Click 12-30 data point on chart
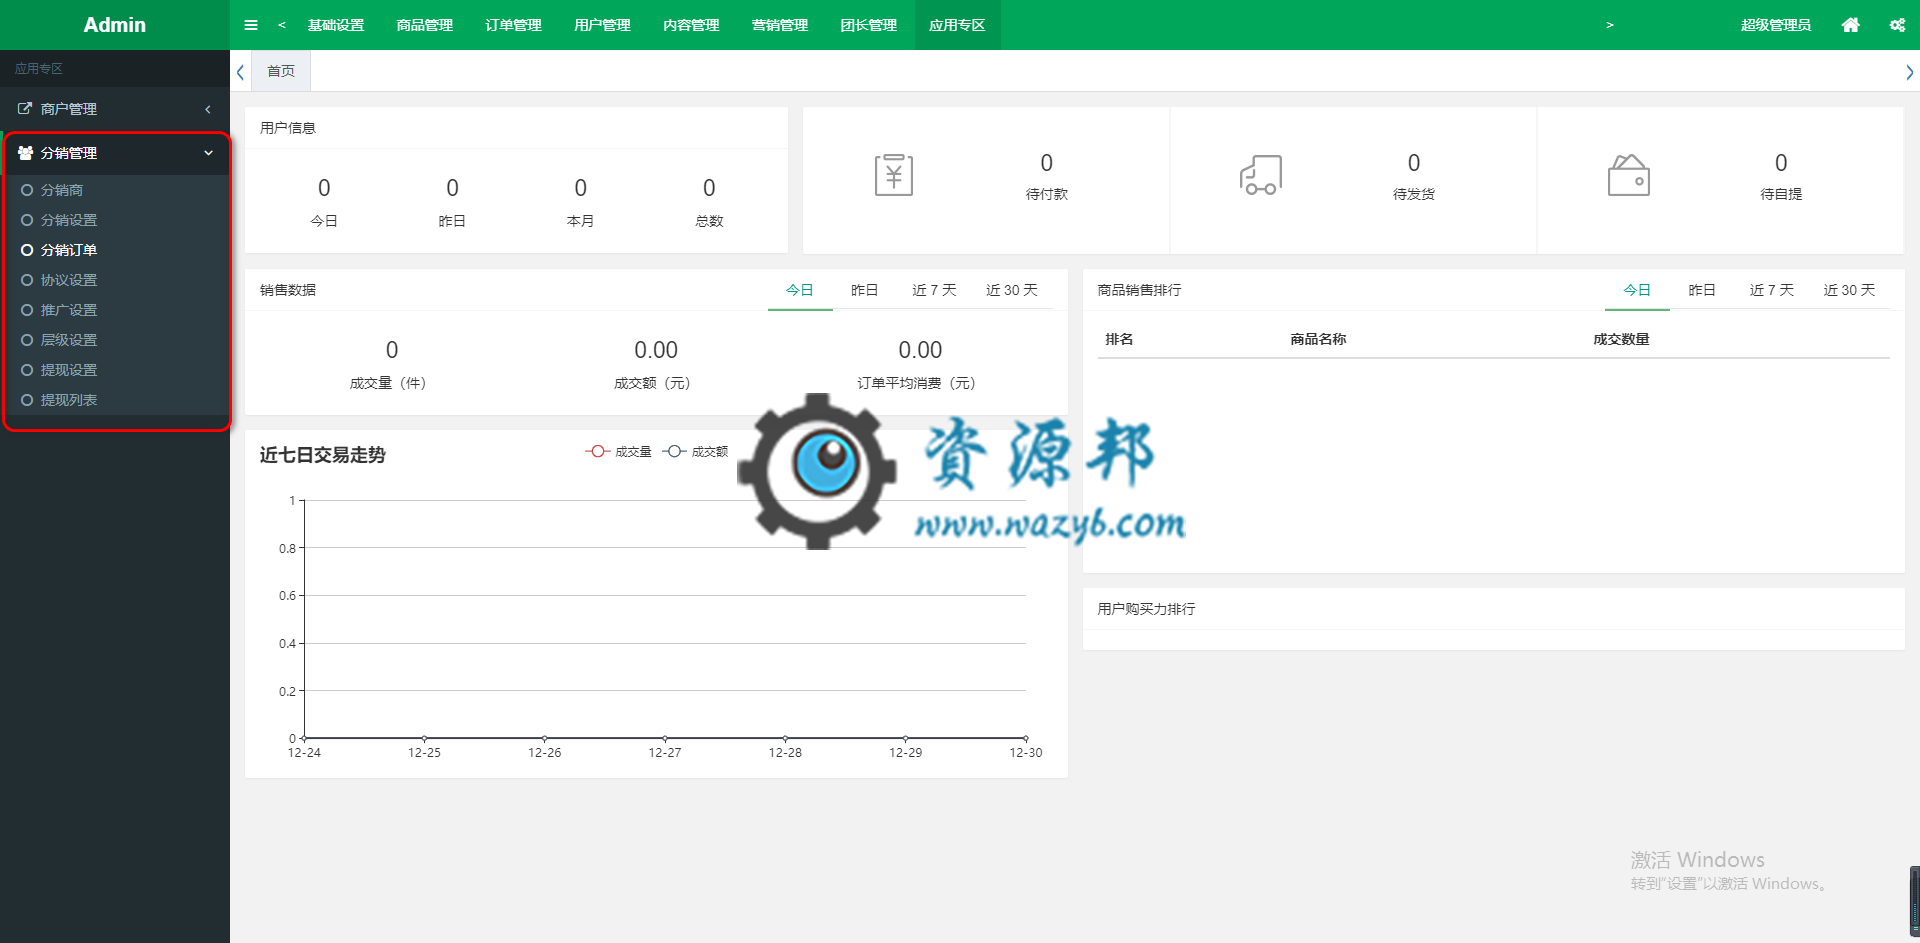This screenshot has width=1920, height=943. point(1026,738)
